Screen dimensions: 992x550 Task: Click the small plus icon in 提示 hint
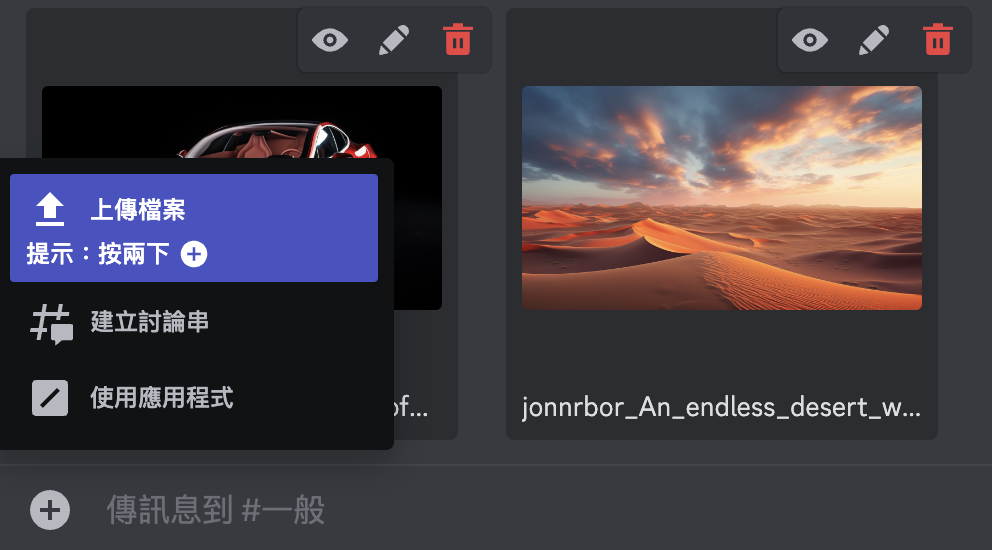click(194, 254)
